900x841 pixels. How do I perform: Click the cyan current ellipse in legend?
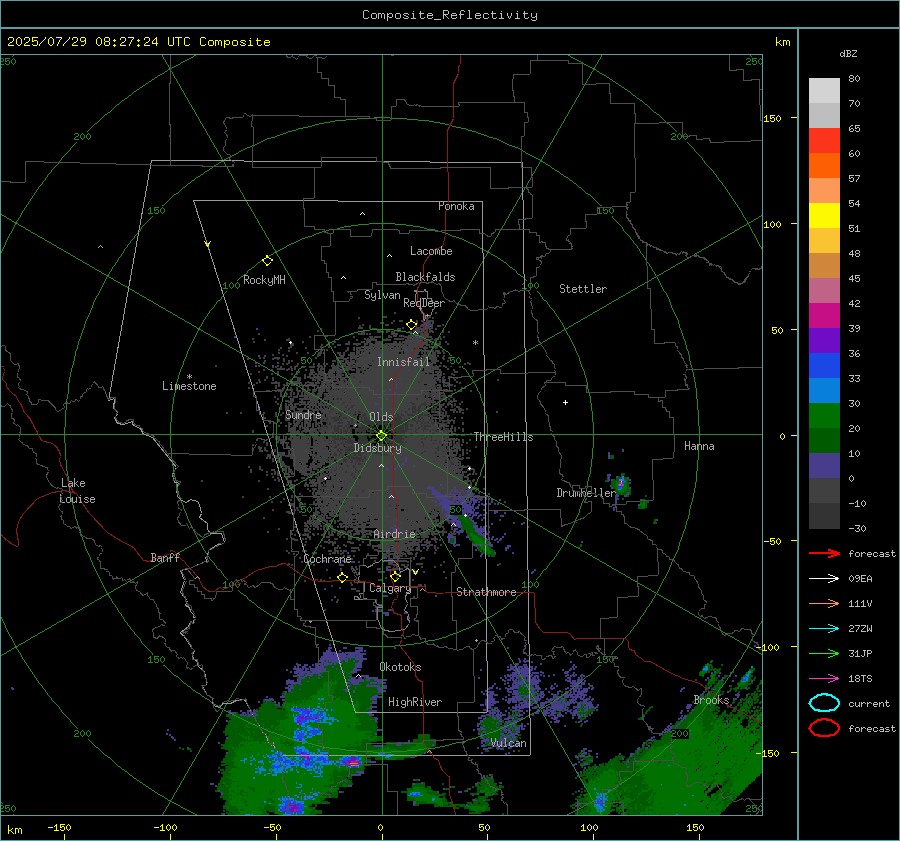pos(824,703)
